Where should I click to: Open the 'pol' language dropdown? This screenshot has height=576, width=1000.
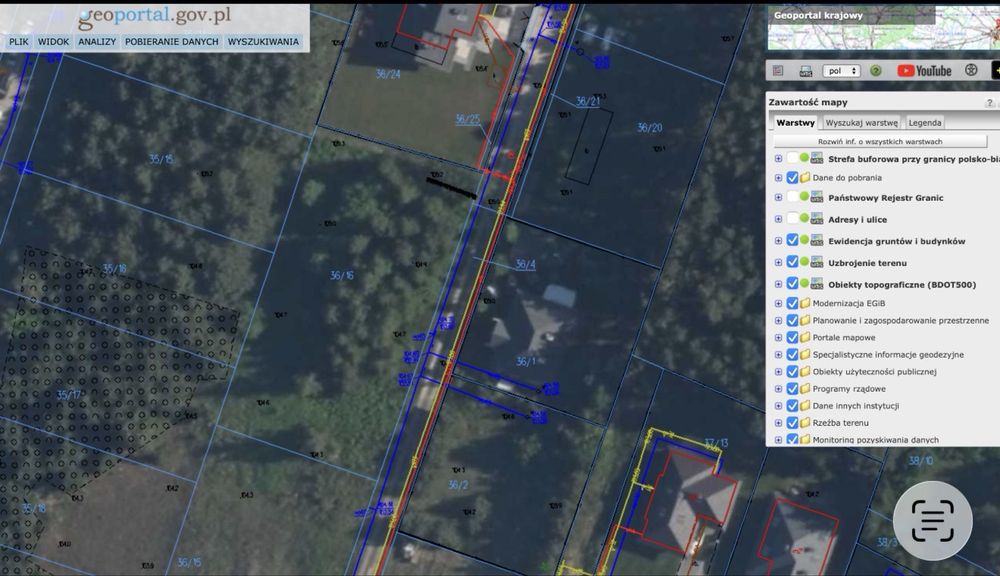(841, 71)
